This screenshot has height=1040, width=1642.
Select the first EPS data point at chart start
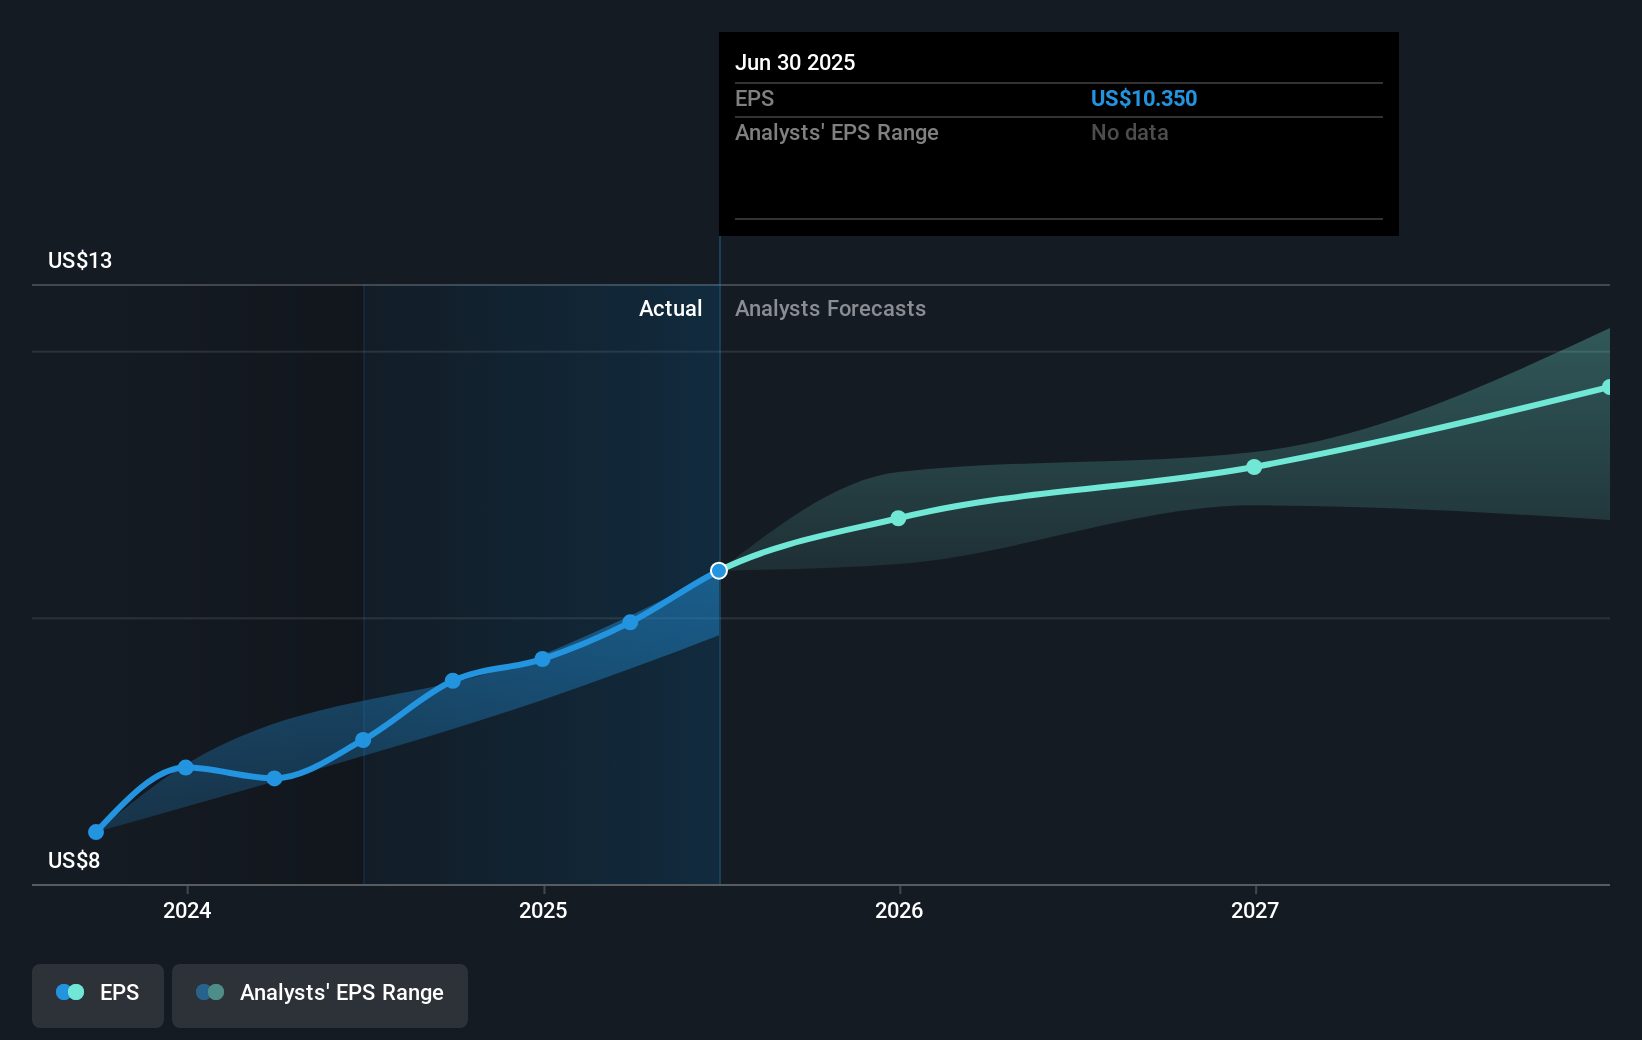coord(96,832)
